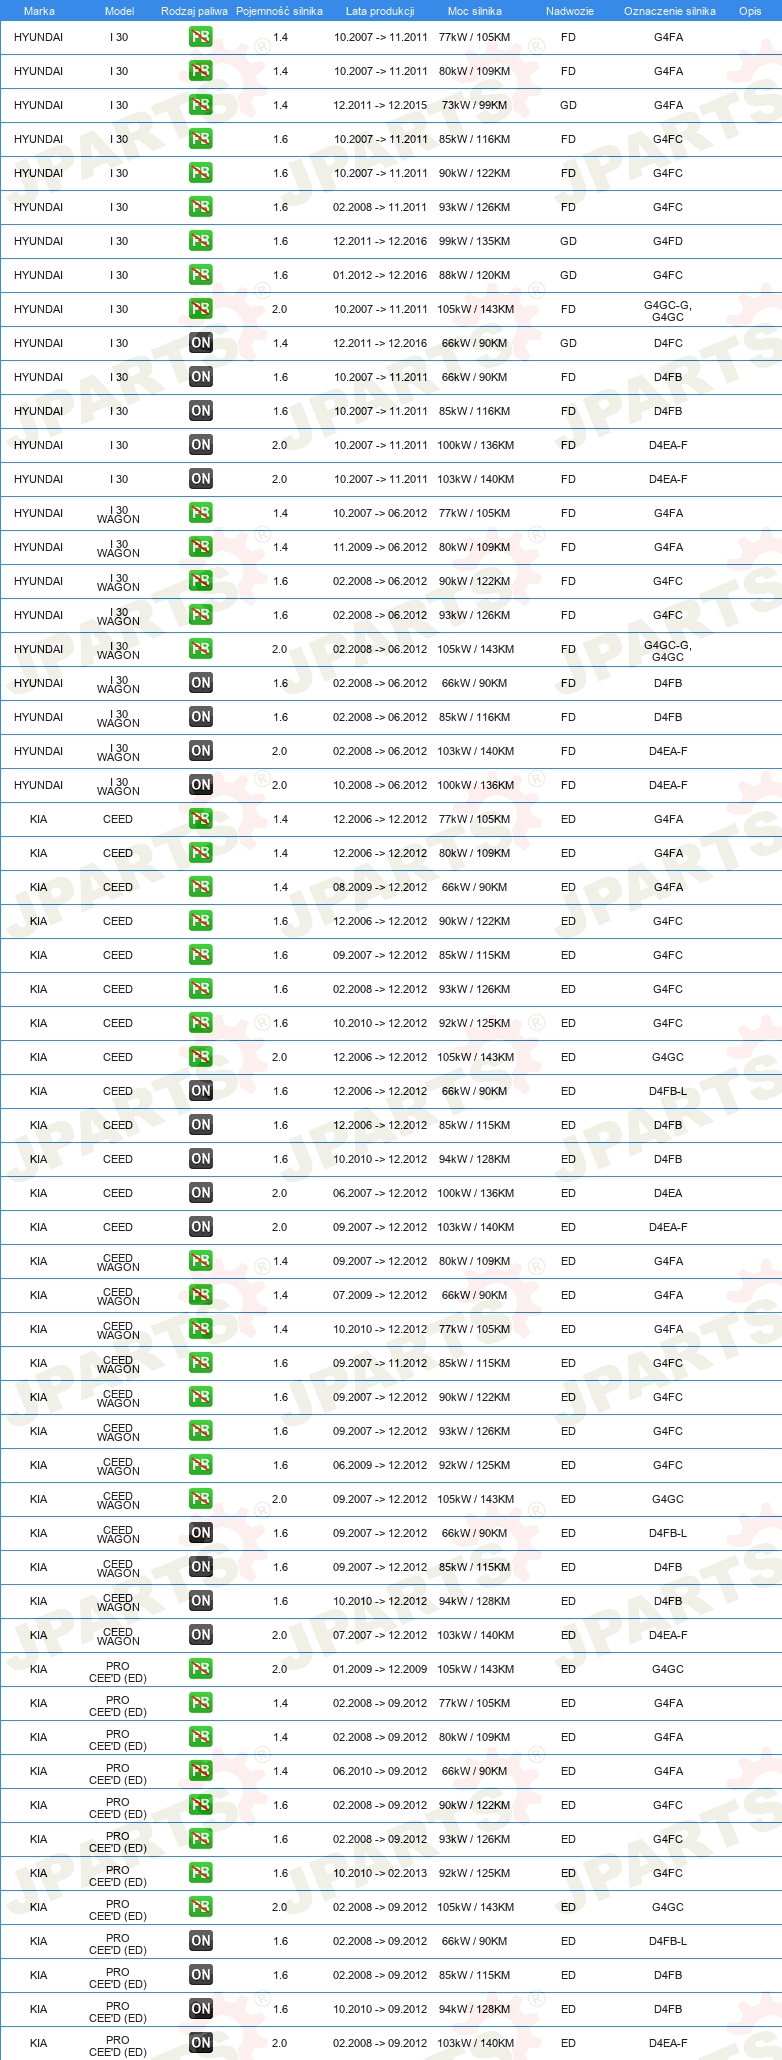The height and width of the screenshot is (2060, 782).
Task: Click the PB icon in CEED WAGON 09.2007 -> 11.2012 row
Action: (200, 1363)
